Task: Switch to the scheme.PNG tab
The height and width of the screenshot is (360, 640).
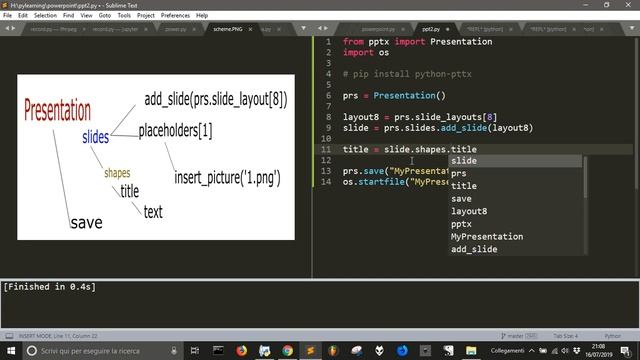Action: click(x=228, y=29)
